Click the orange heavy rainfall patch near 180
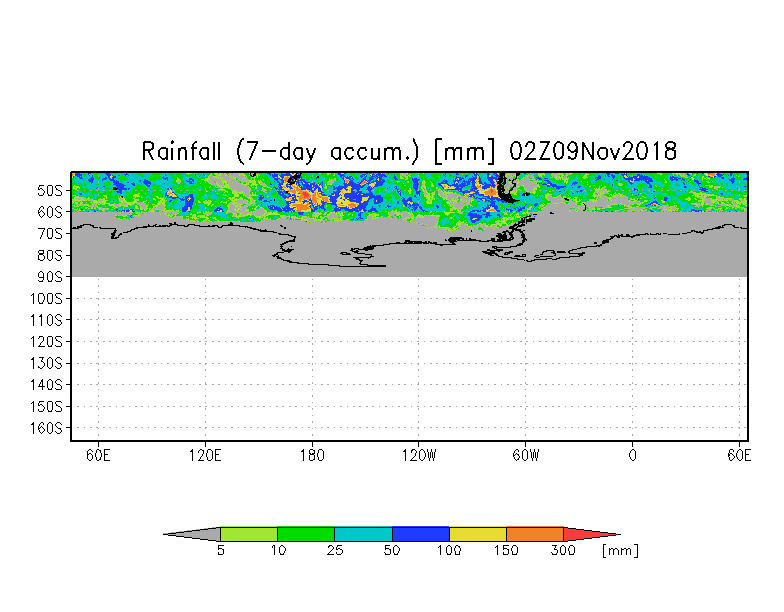This screenshot has height=612, width=784. tap(306, 198)
